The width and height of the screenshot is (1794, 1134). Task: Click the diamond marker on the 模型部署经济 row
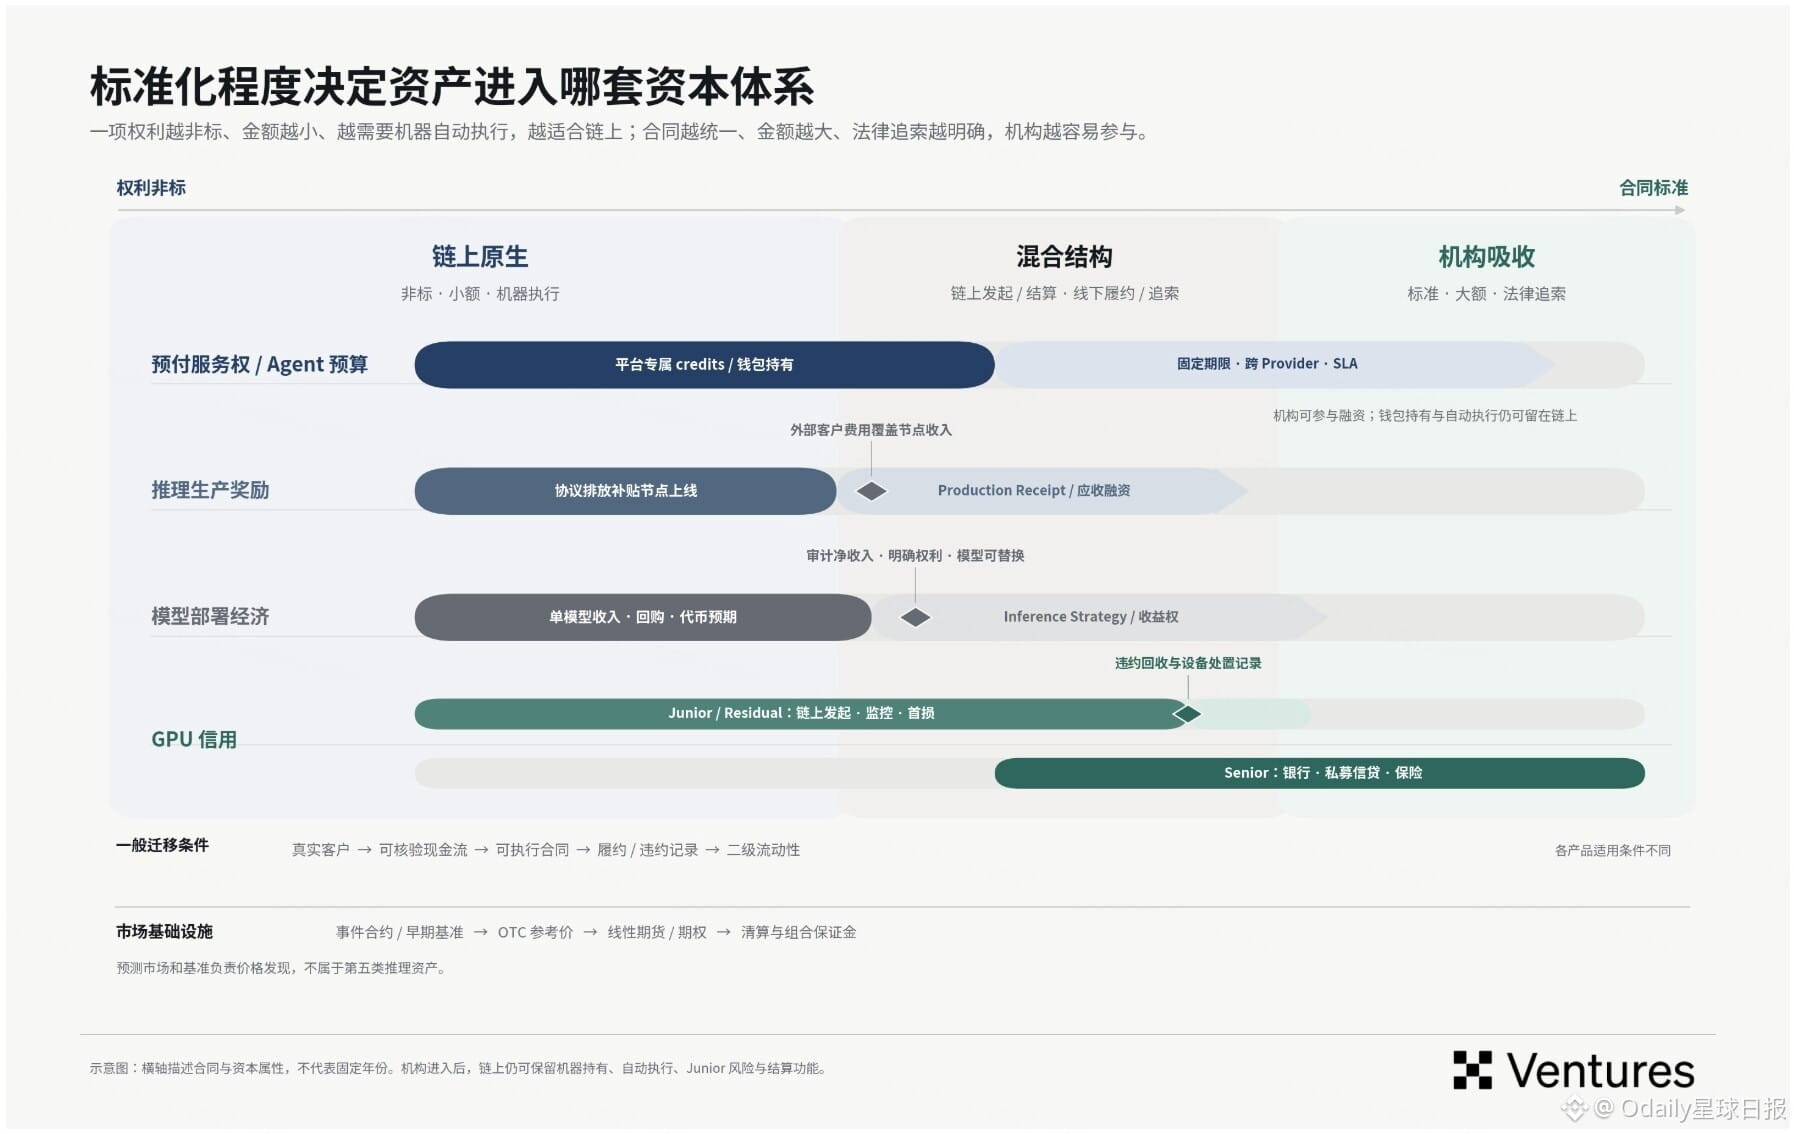[915, 617]
